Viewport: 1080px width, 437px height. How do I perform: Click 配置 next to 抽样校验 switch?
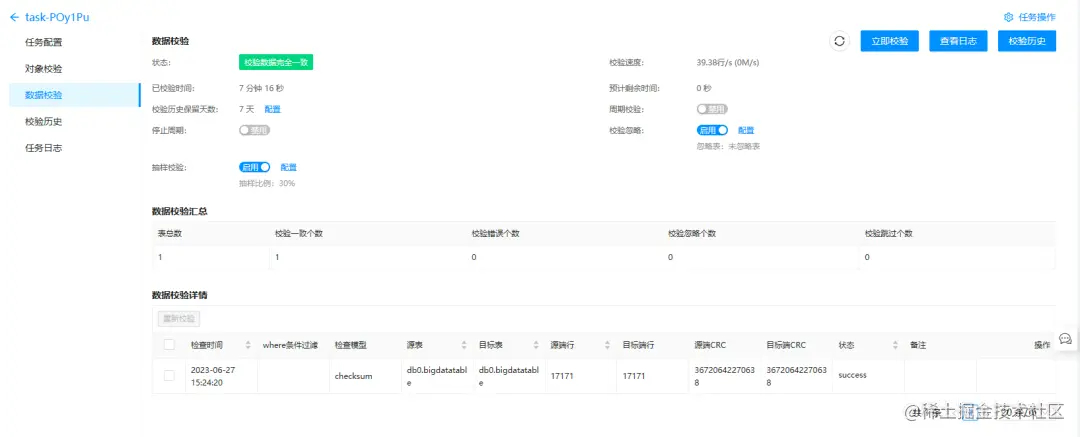coord(288,167)
